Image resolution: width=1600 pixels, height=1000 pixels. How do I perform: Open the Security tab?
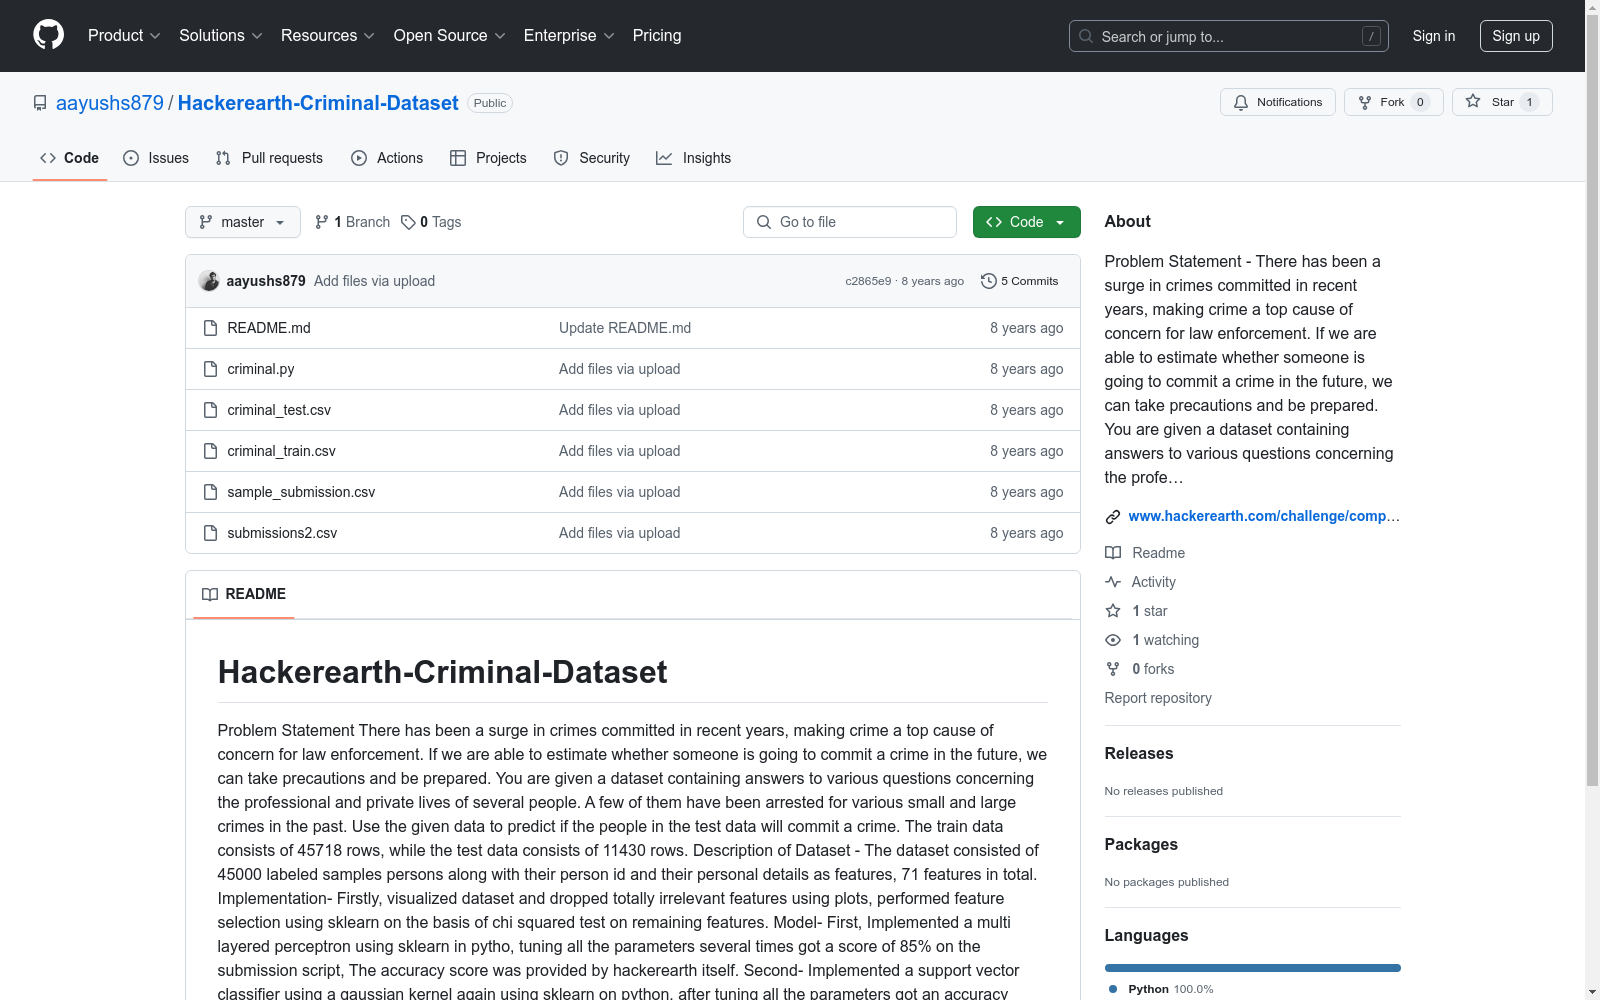(592, 158)
